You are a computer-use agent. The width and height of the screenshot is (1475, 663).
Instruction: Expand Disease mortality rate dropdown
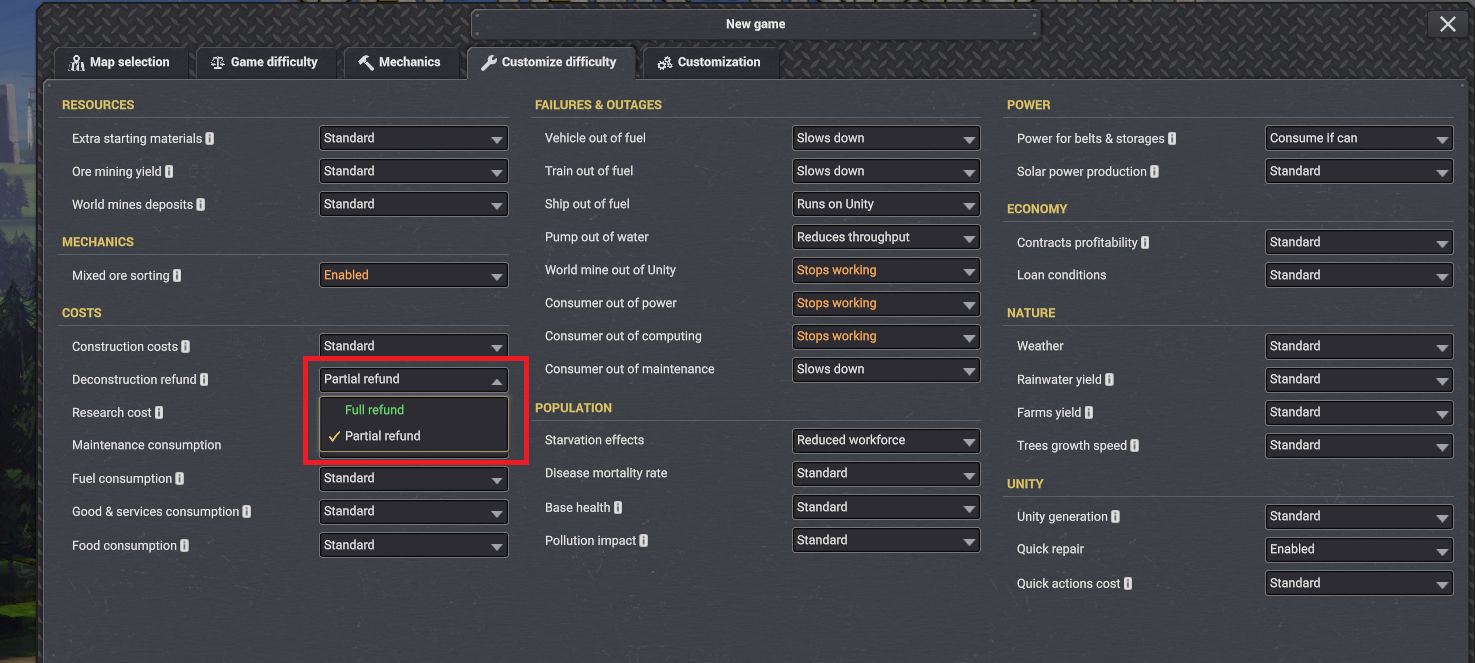886,473
